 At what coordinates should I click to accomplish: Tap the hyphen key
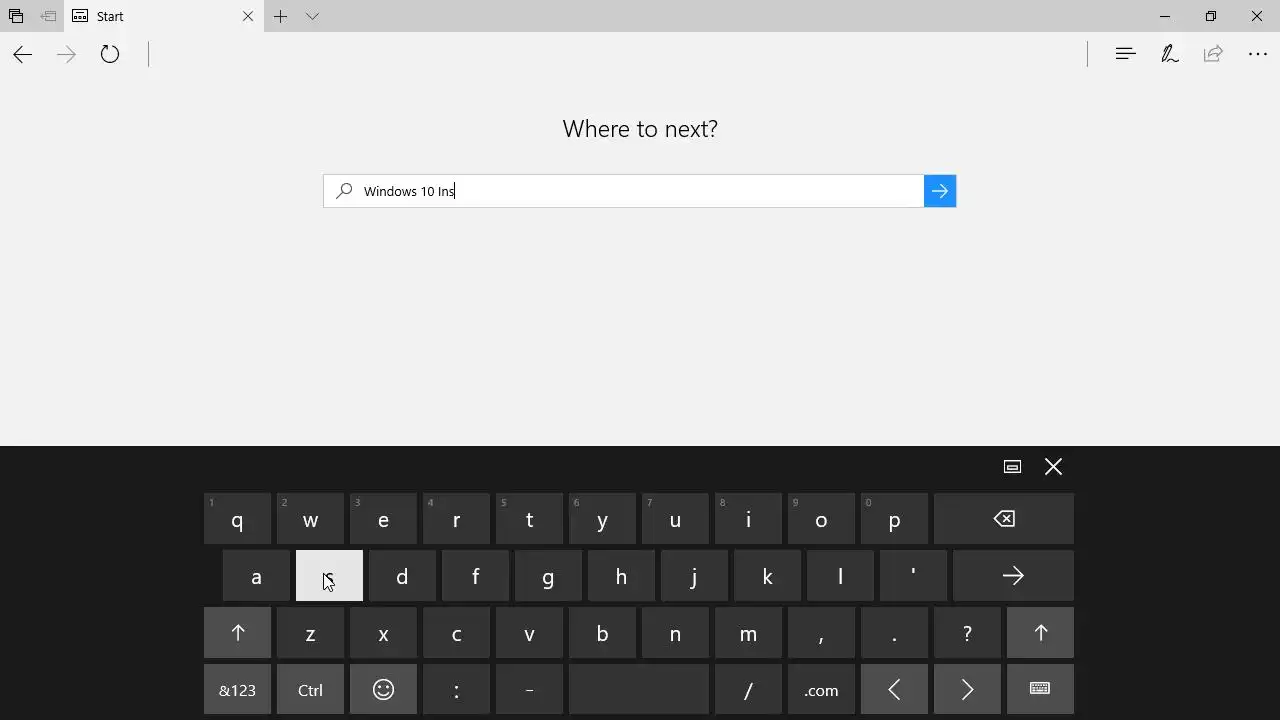[x=529, y=690]
